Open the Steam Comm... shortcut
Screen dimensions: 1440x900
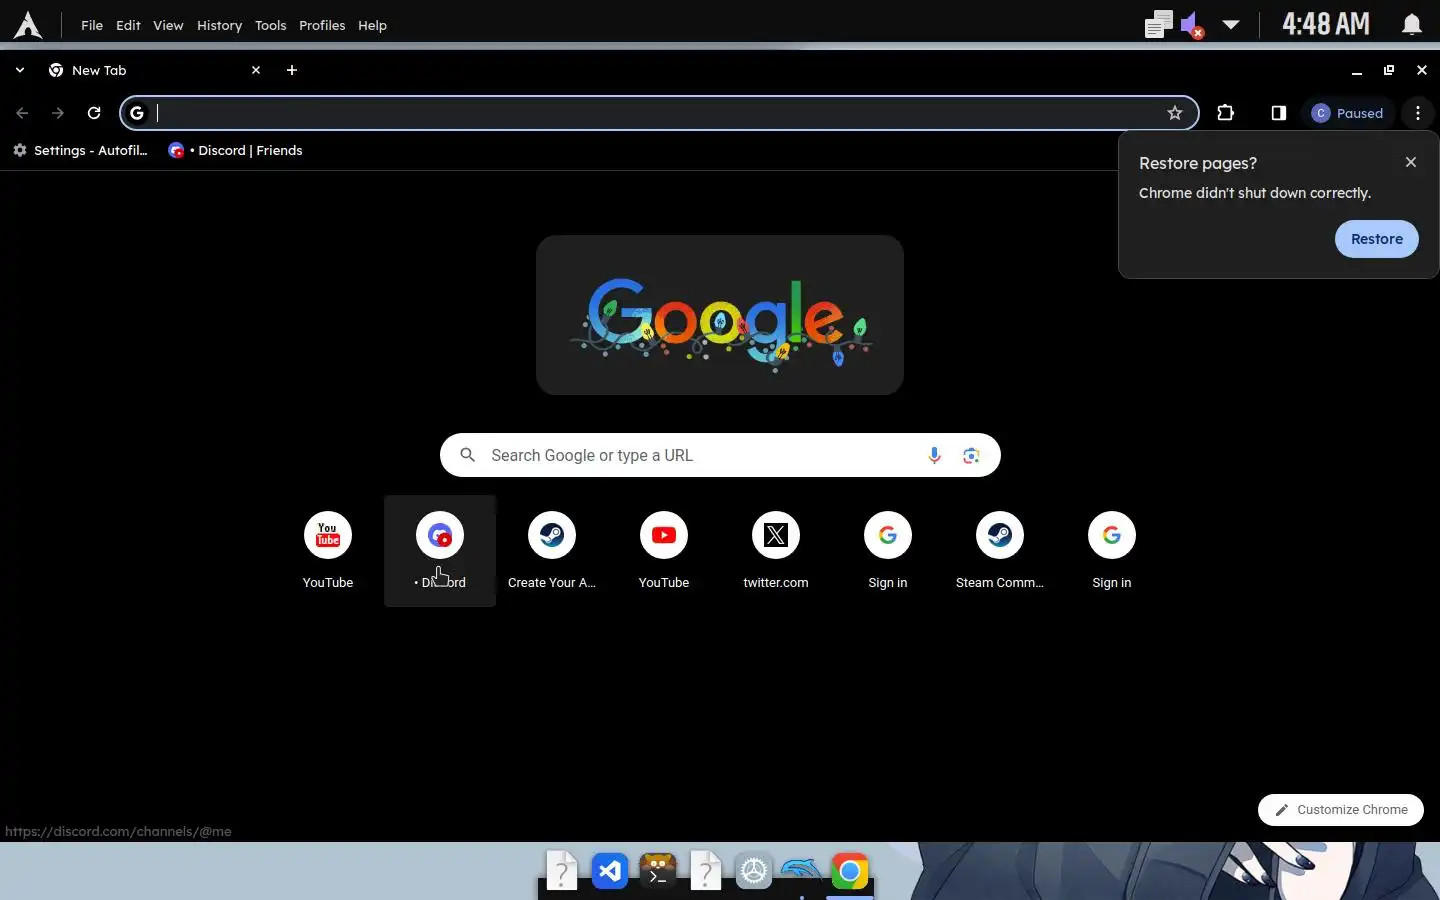pos(1000,550)
